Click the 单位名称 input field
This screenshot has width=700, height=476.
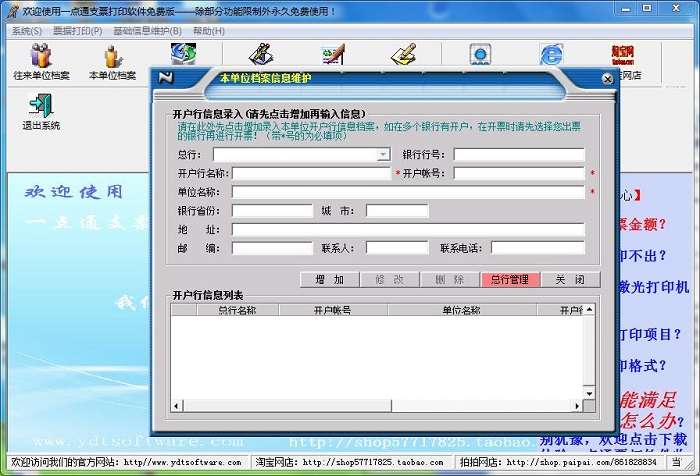point(408,192)
